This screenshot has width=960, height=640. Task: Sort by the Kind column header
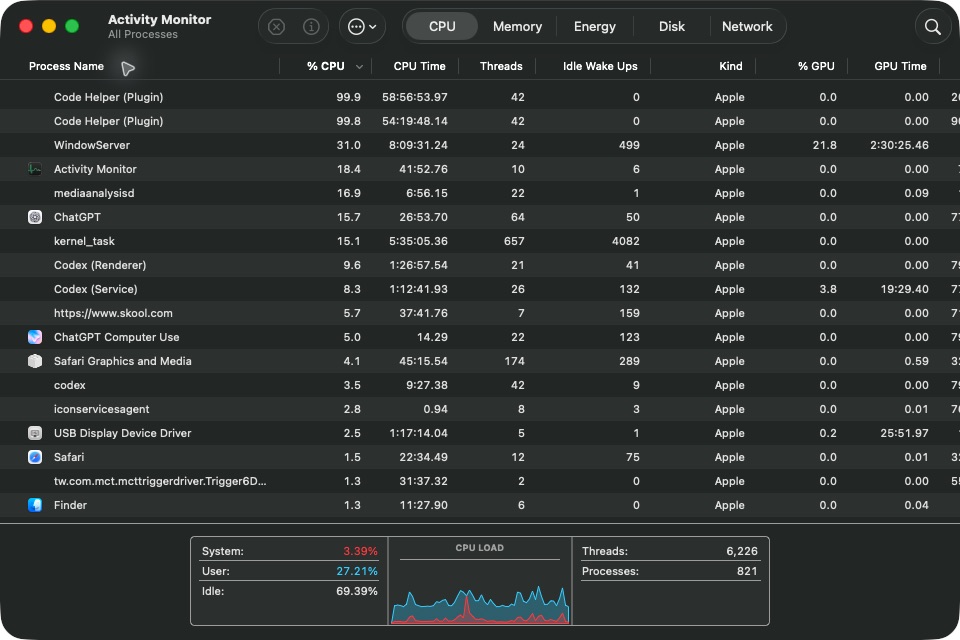(730, 66)
